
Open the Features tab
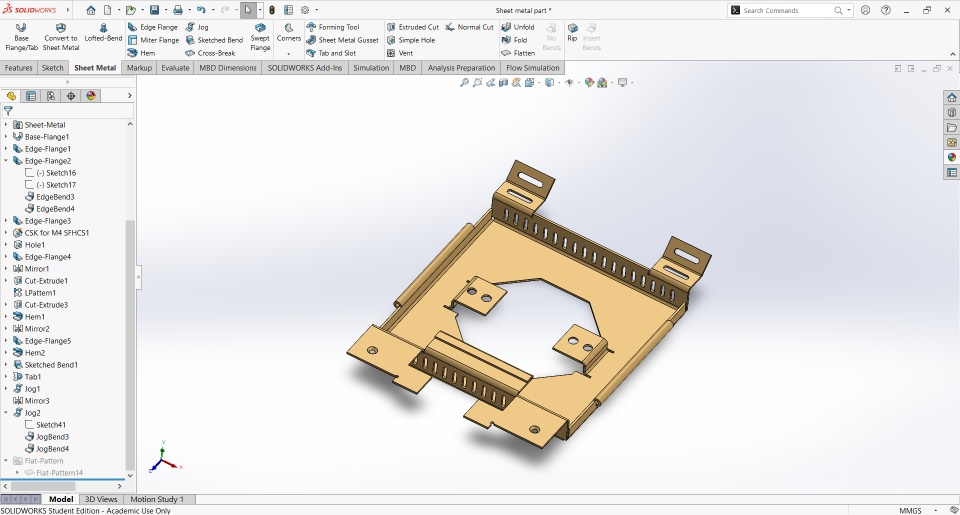(19, 68)
